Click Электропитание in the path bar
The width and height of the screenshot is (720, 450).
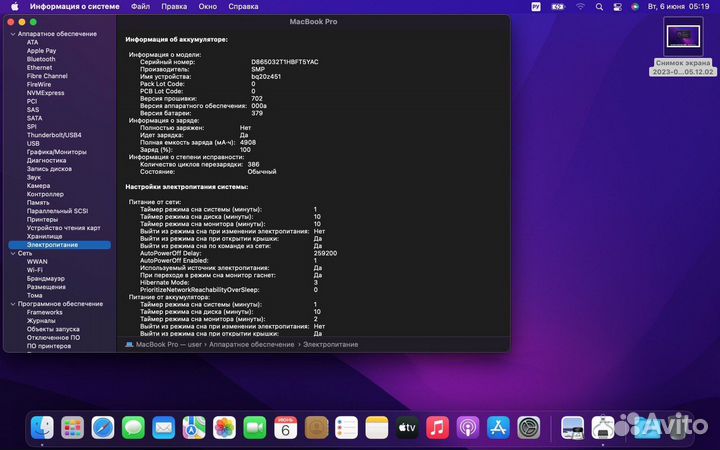pyautogui.click(x=331, y=344)
